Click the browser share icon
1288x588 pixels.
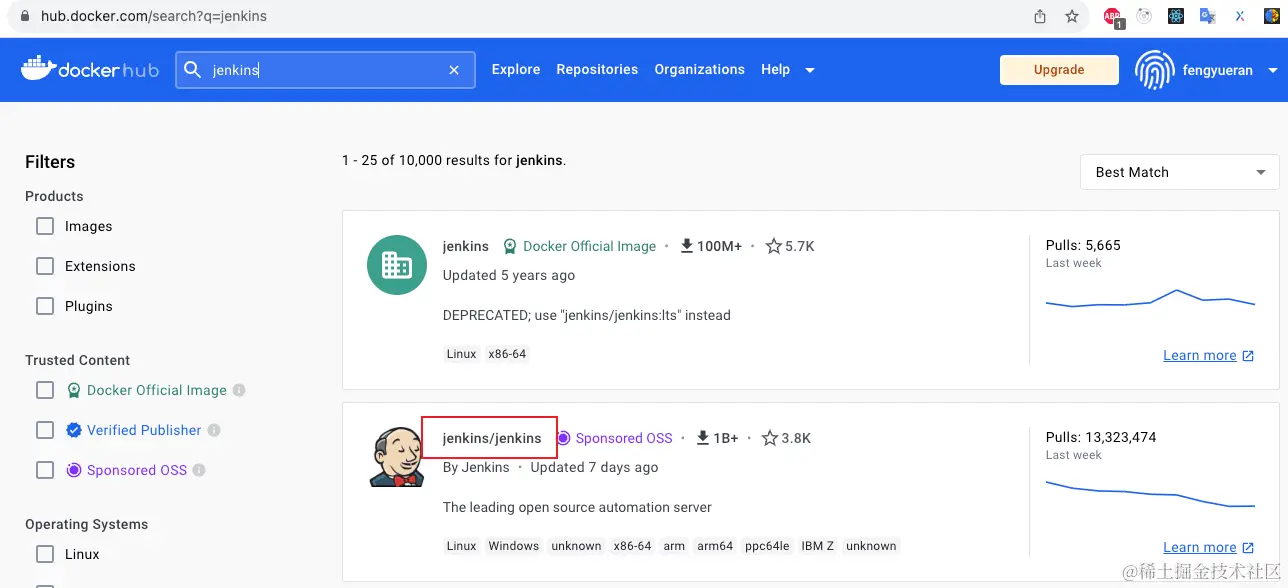tap(1040, 16)
